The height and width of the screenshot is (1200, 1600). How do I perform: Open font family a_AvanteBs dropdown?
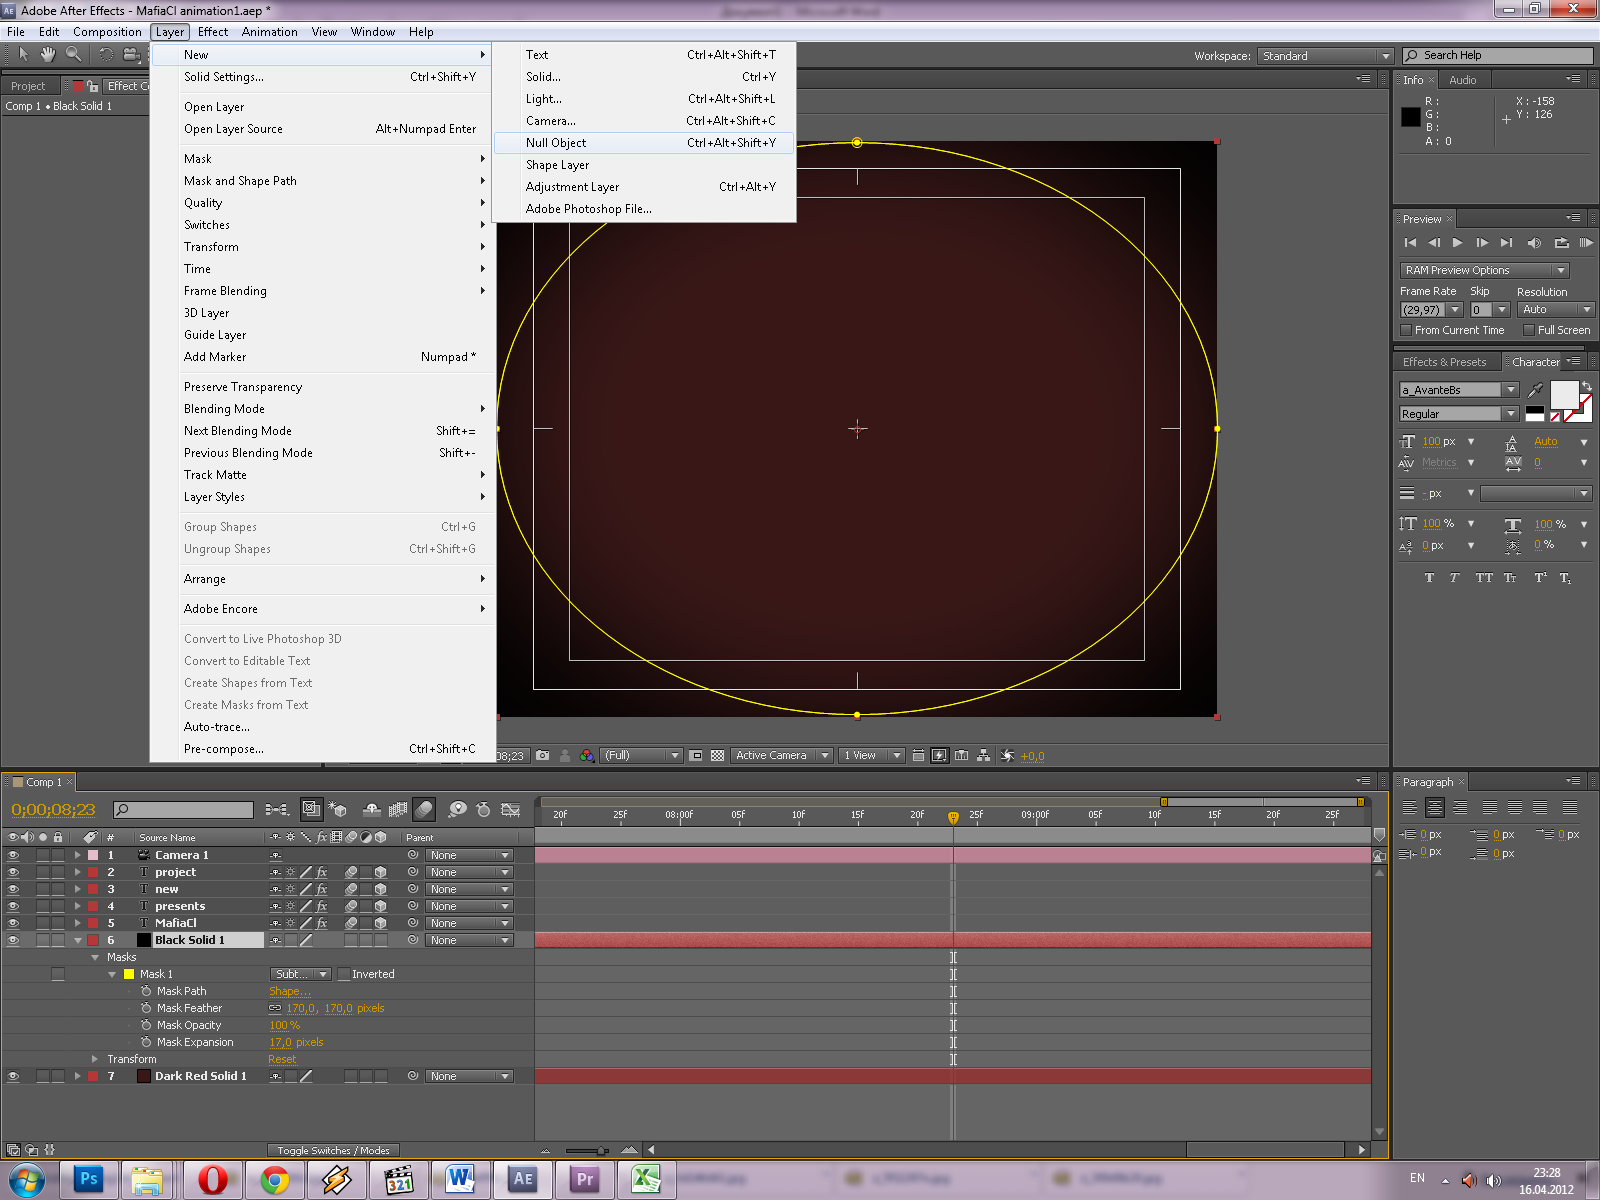[x=1459, y=390]
